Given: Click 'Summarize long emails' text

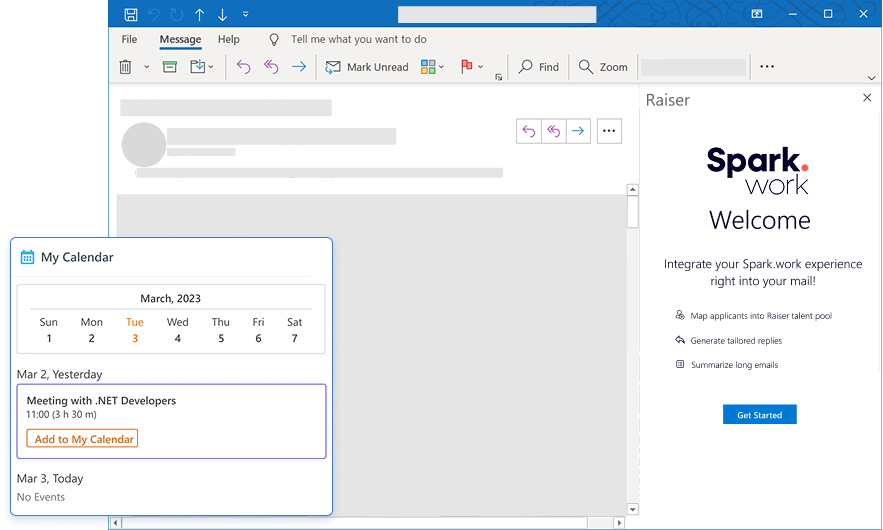Looking at the screenshot, I should pyautogui.click(x=734, y=365).
